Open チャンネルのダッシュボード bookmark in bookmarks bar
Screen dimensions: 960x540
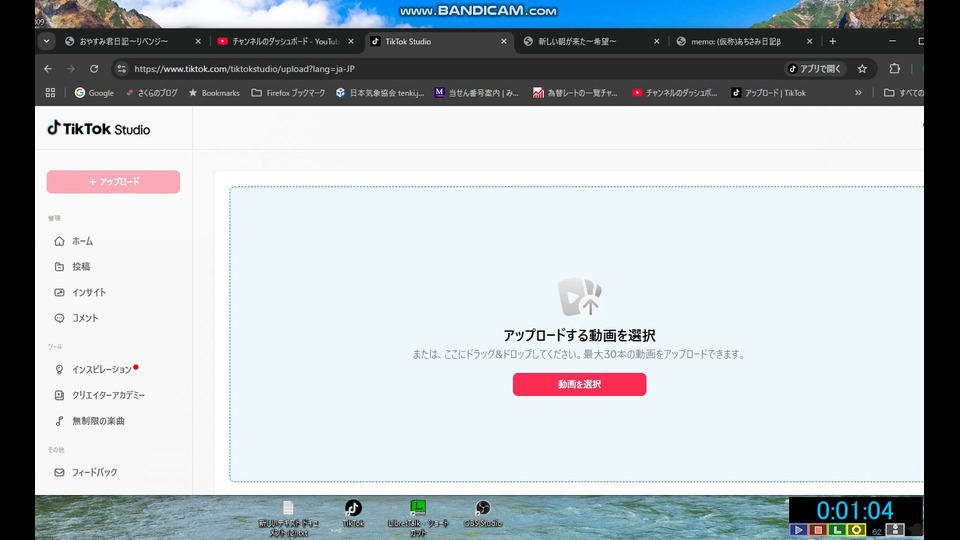pyautogui.click(x=674, y=93)
